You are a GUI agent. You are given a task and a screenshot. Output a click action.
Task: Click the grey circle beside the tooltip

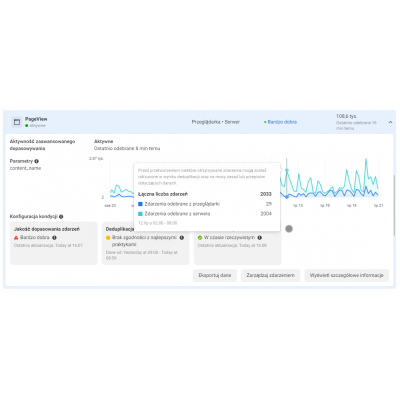(x=289, y=229)
